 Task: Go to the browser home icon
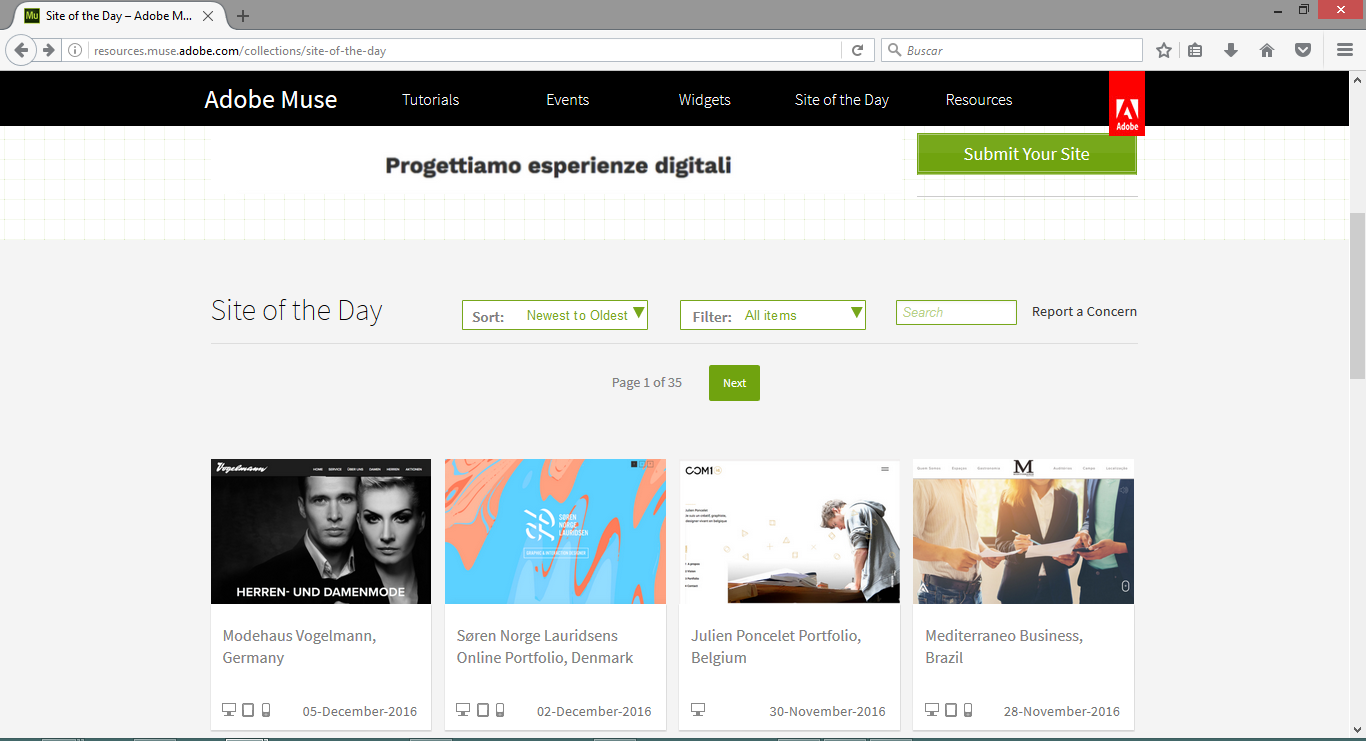tap(1267, 50)
